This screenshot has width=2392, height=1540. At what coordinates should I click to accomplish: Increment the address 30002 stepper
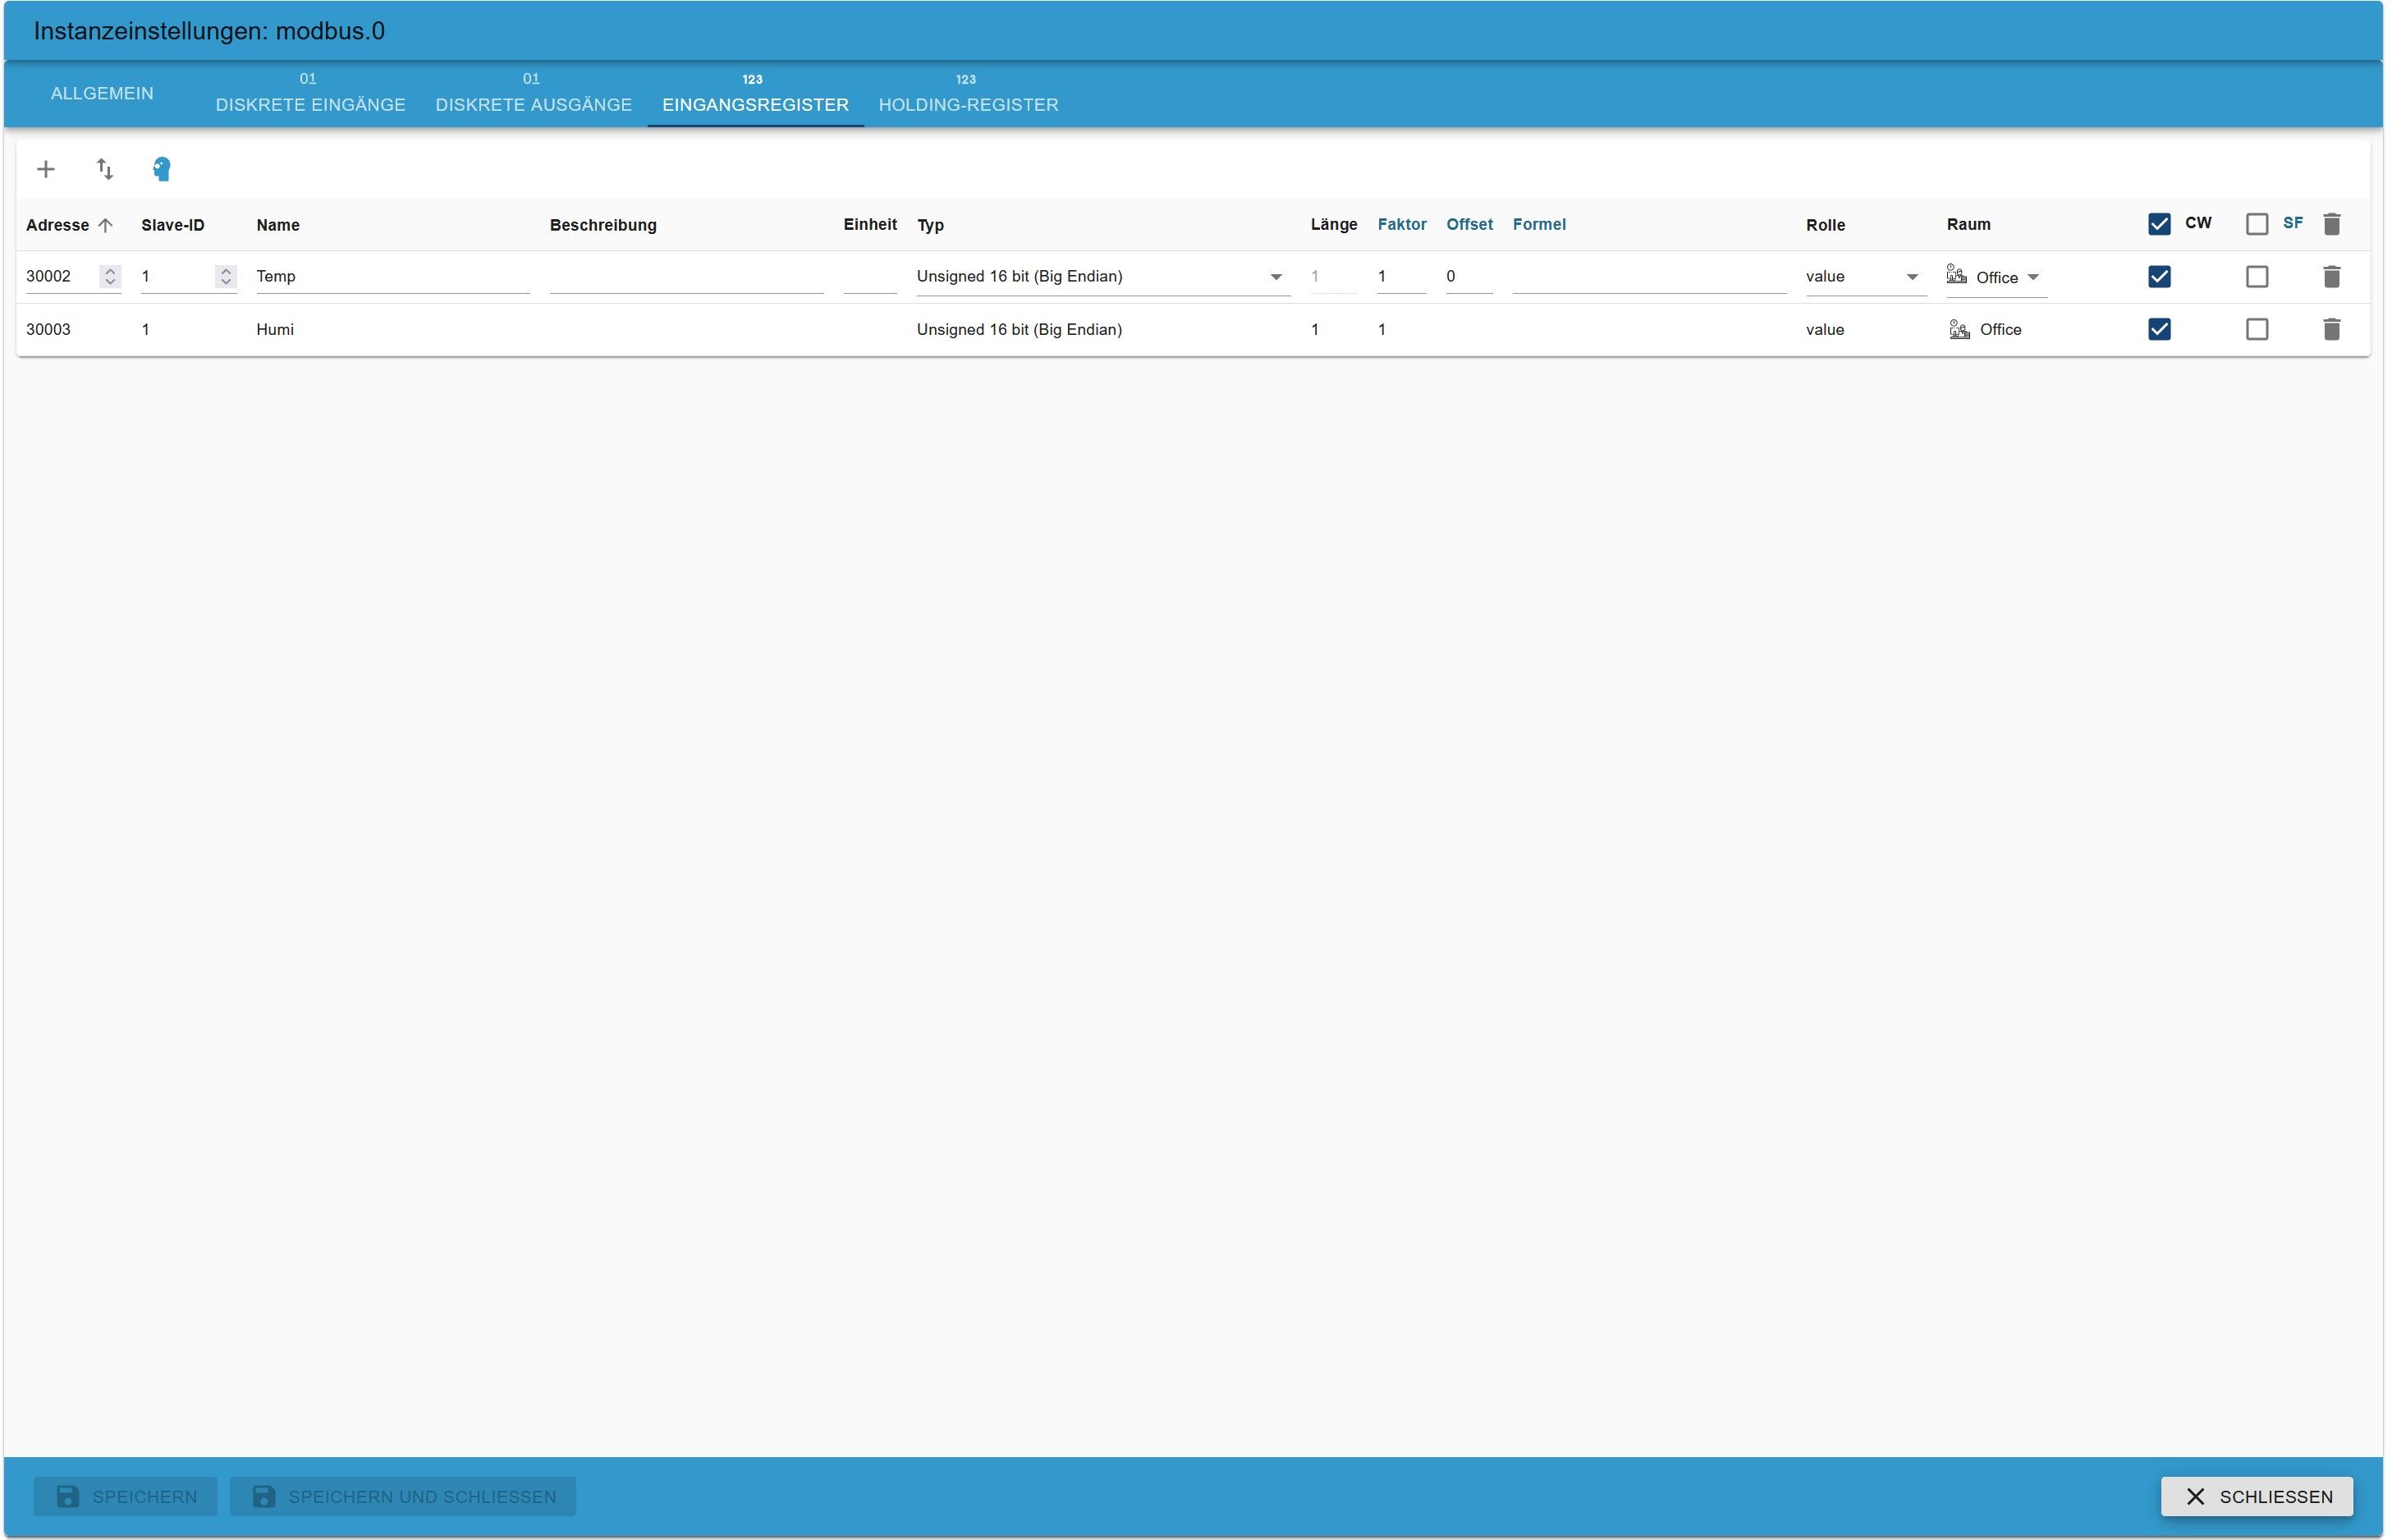click(111, 271)
